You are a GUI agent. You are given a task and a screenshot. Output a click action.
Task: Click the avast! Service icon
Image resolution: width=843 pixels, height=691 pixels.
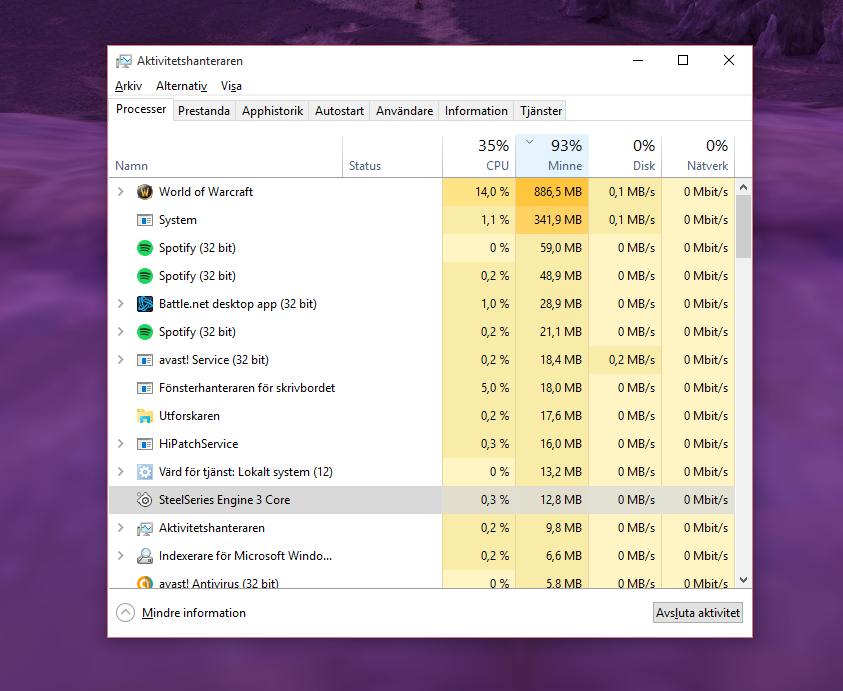pos(145,360)
